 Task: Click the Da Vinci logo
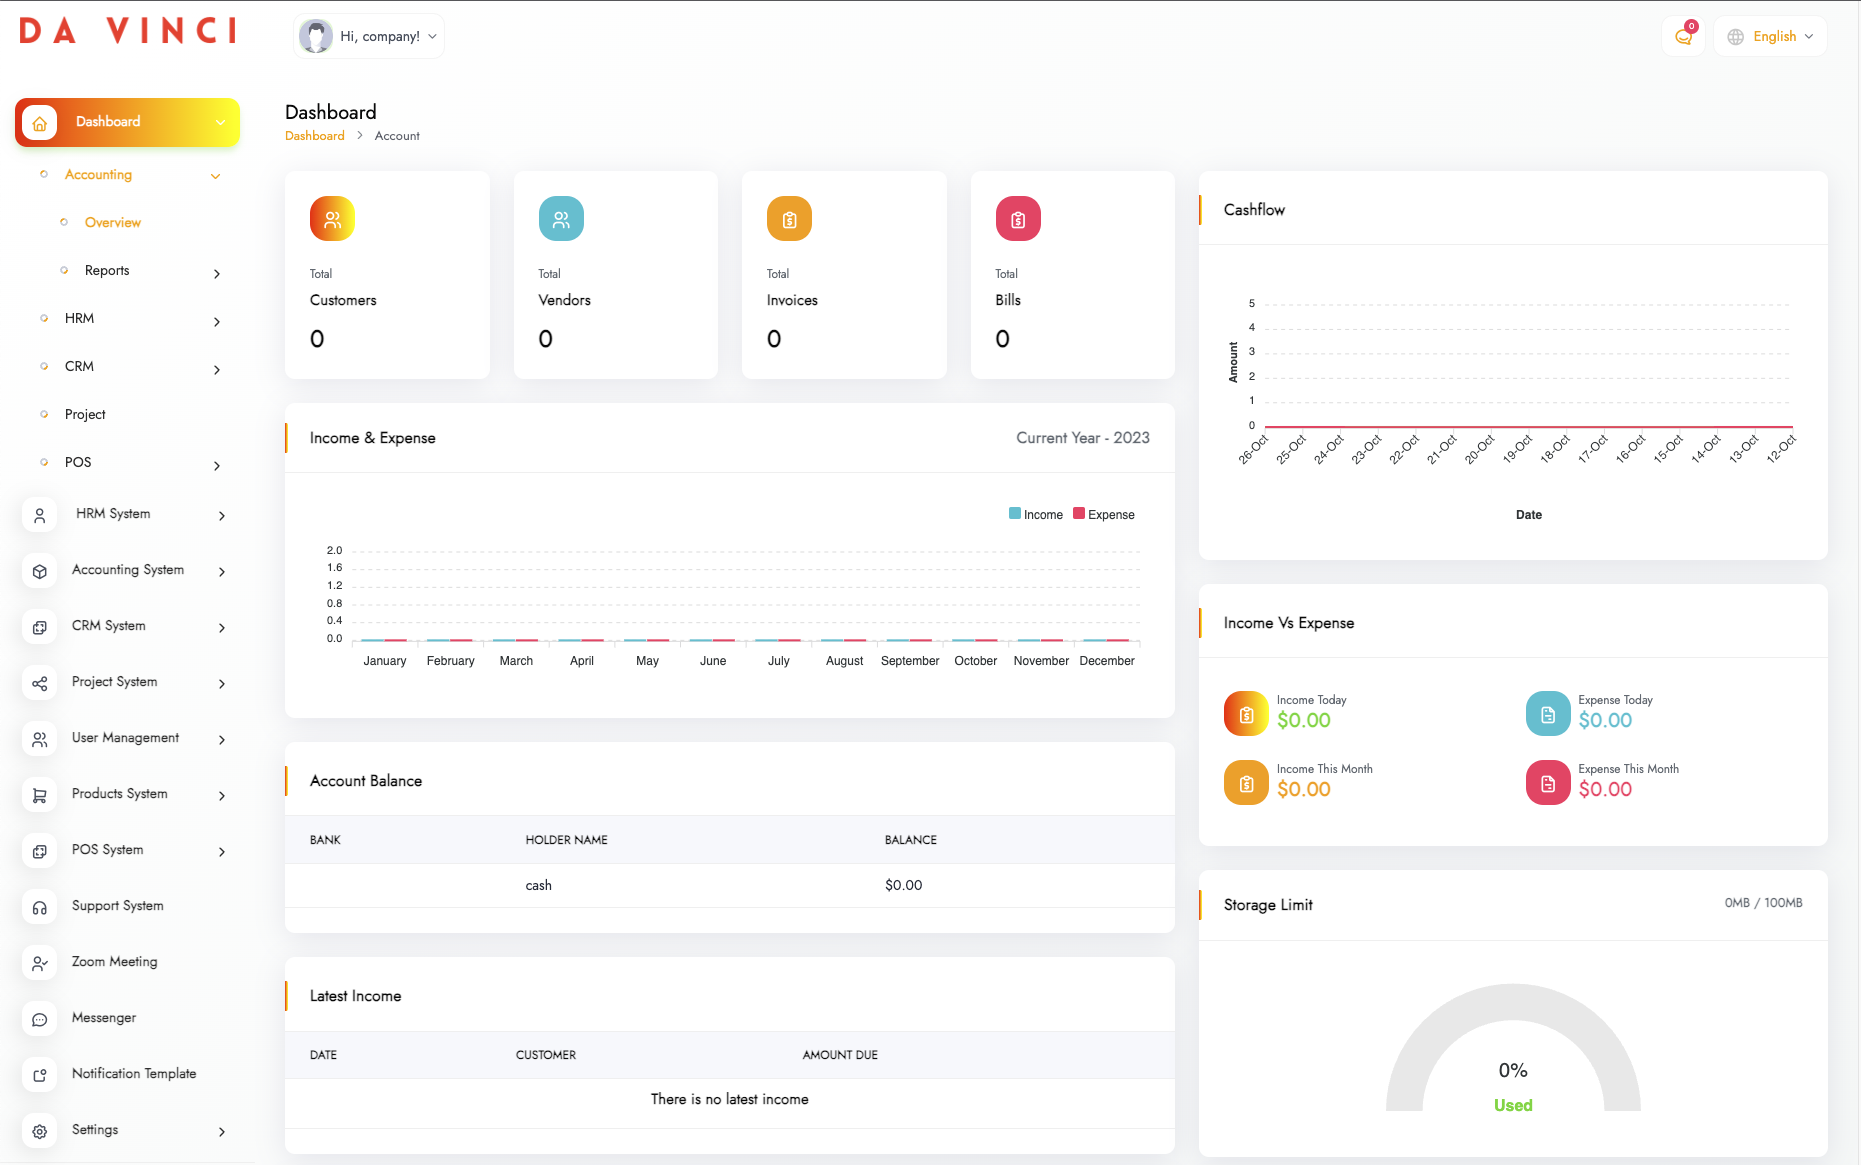point(128,31)
